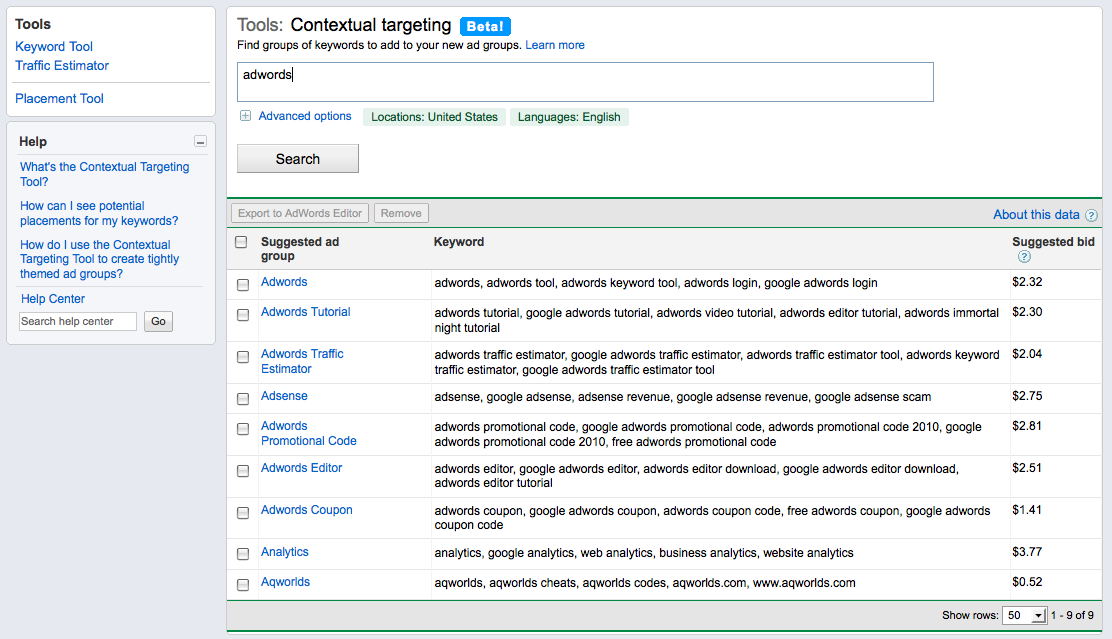Click the Suggested bid help question mark

[1024, 257]
